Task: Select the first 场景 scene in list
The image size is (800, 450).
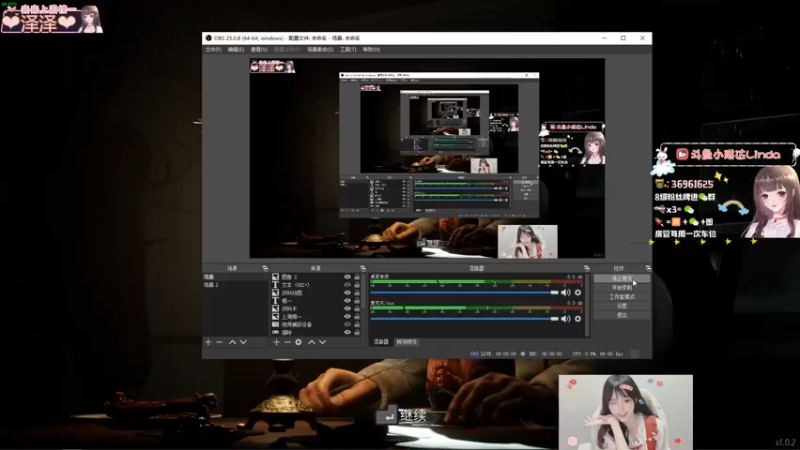Action: pos(235,277)
